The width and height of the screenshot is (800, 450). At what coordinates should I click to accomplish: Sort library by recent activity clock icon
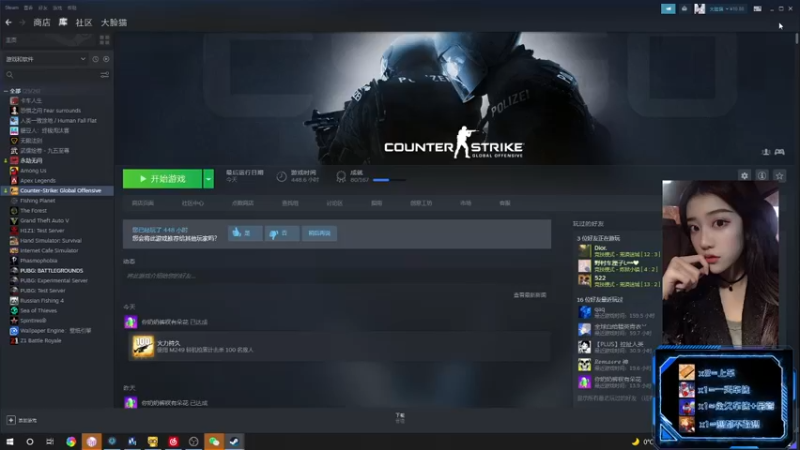point(95,59)
